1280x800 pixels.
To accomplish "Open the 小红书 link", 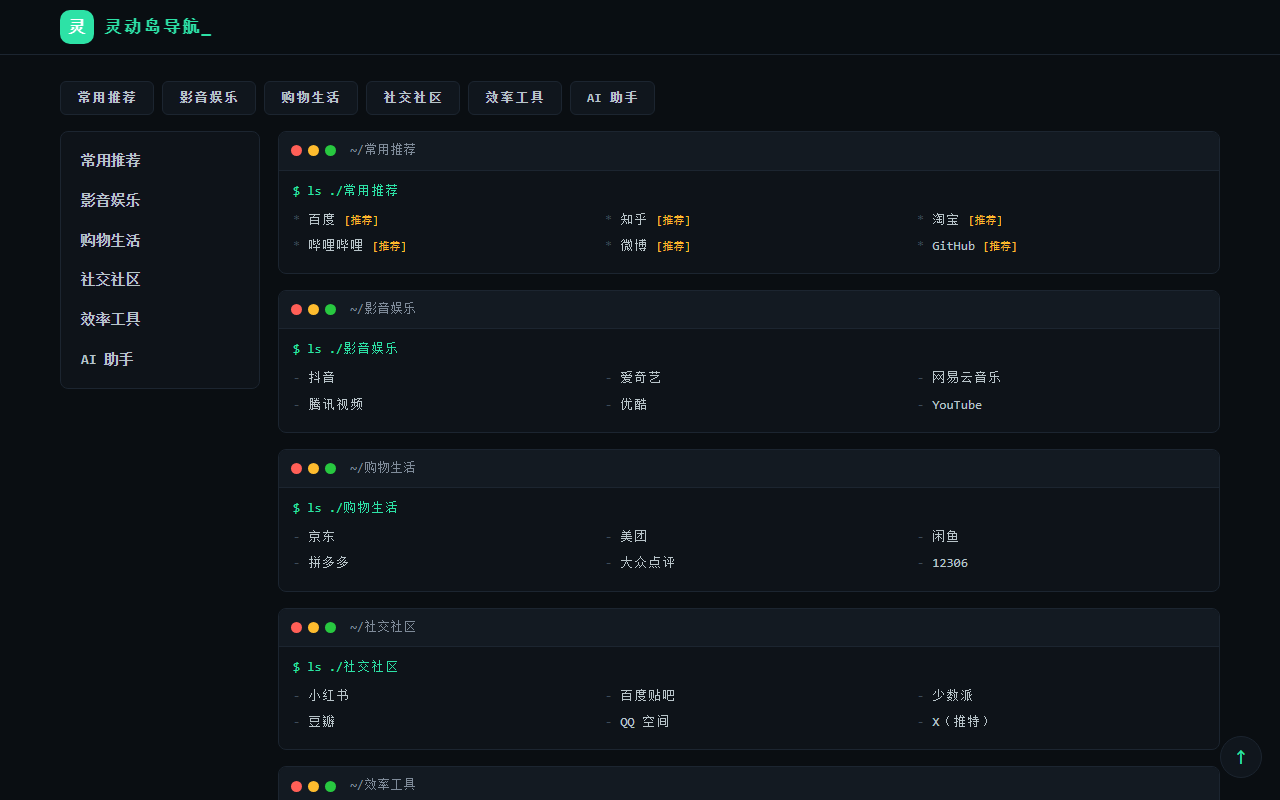I will (329, 696).
